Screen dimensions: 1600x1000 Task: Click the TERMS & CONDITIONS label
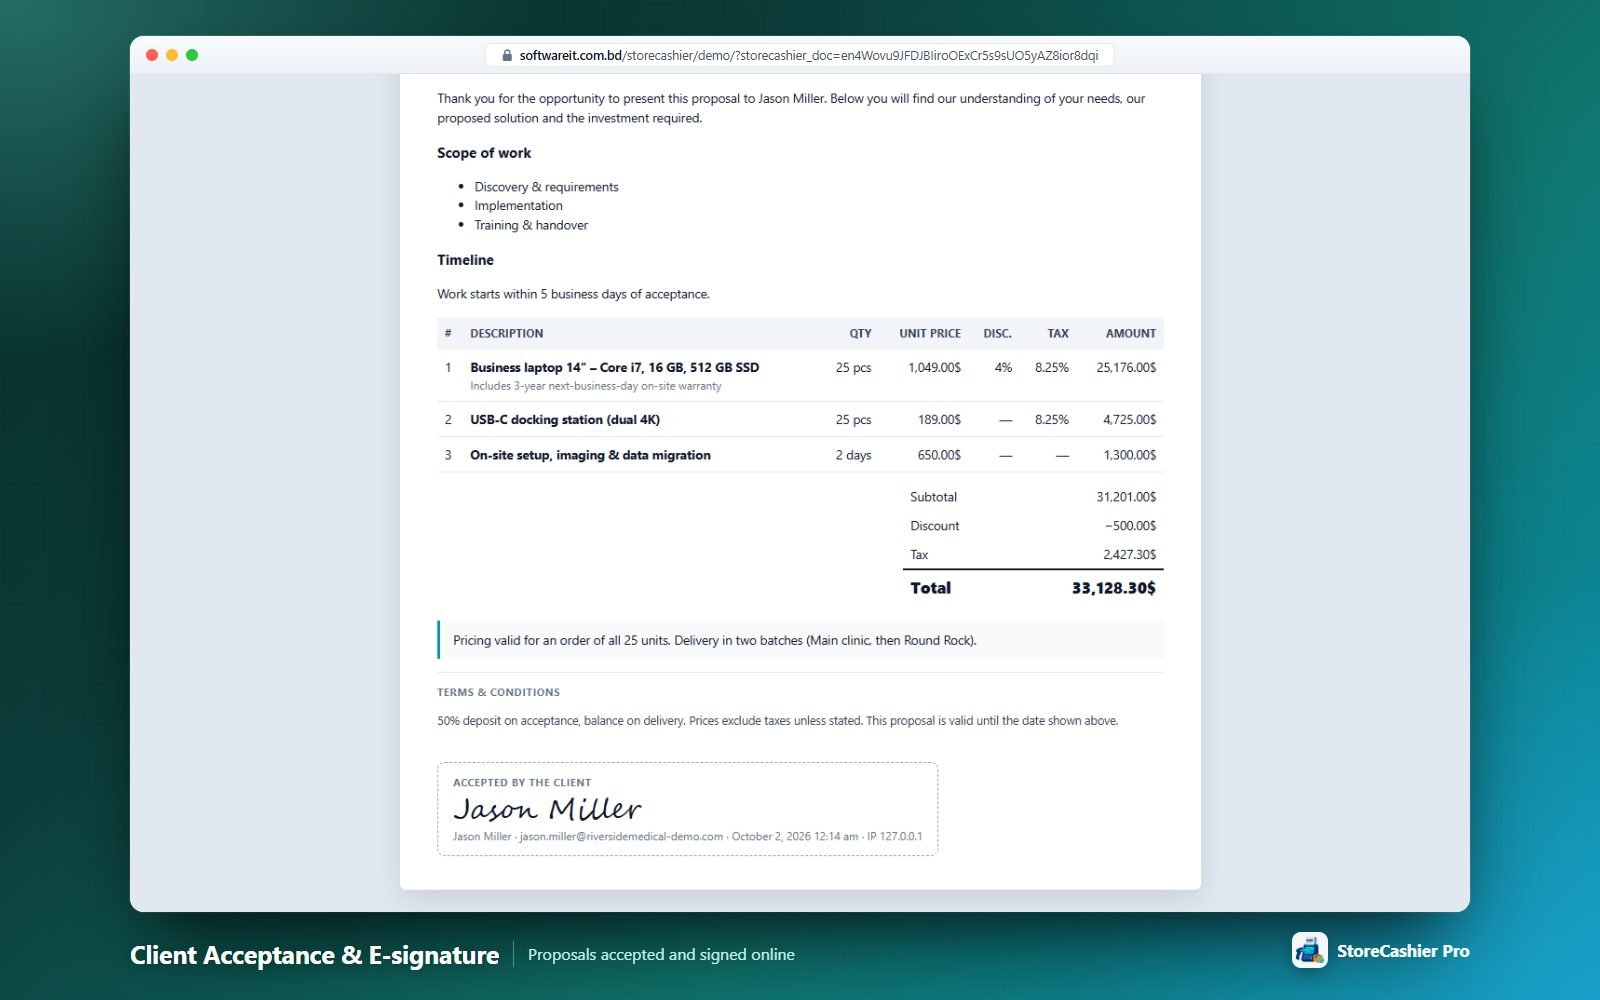(498, 692)
